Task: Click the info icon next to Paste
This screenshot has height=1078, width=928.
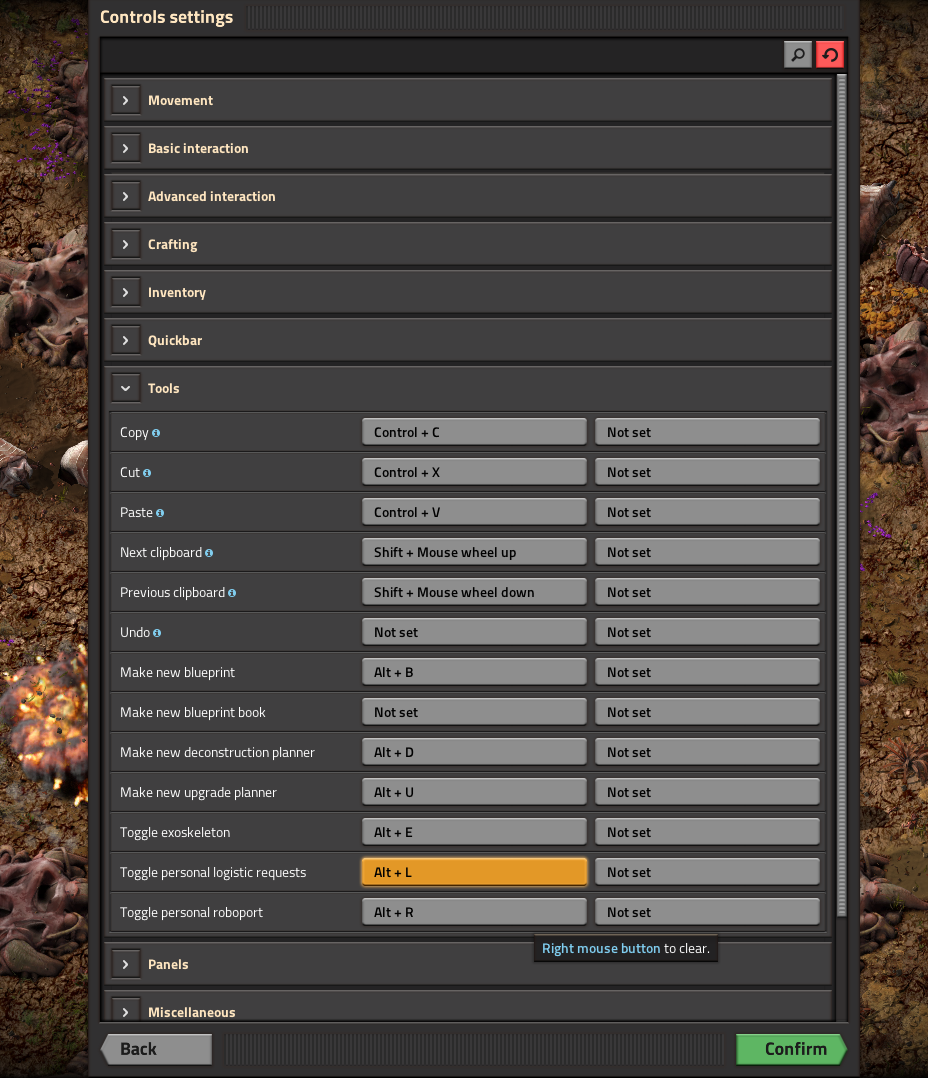Action: [160, 513]
